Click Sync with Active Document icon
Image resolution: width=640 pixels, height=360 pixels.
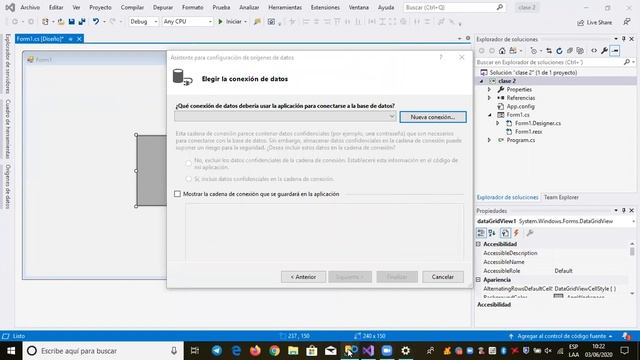pyautogui.click(x=549, y=51)
